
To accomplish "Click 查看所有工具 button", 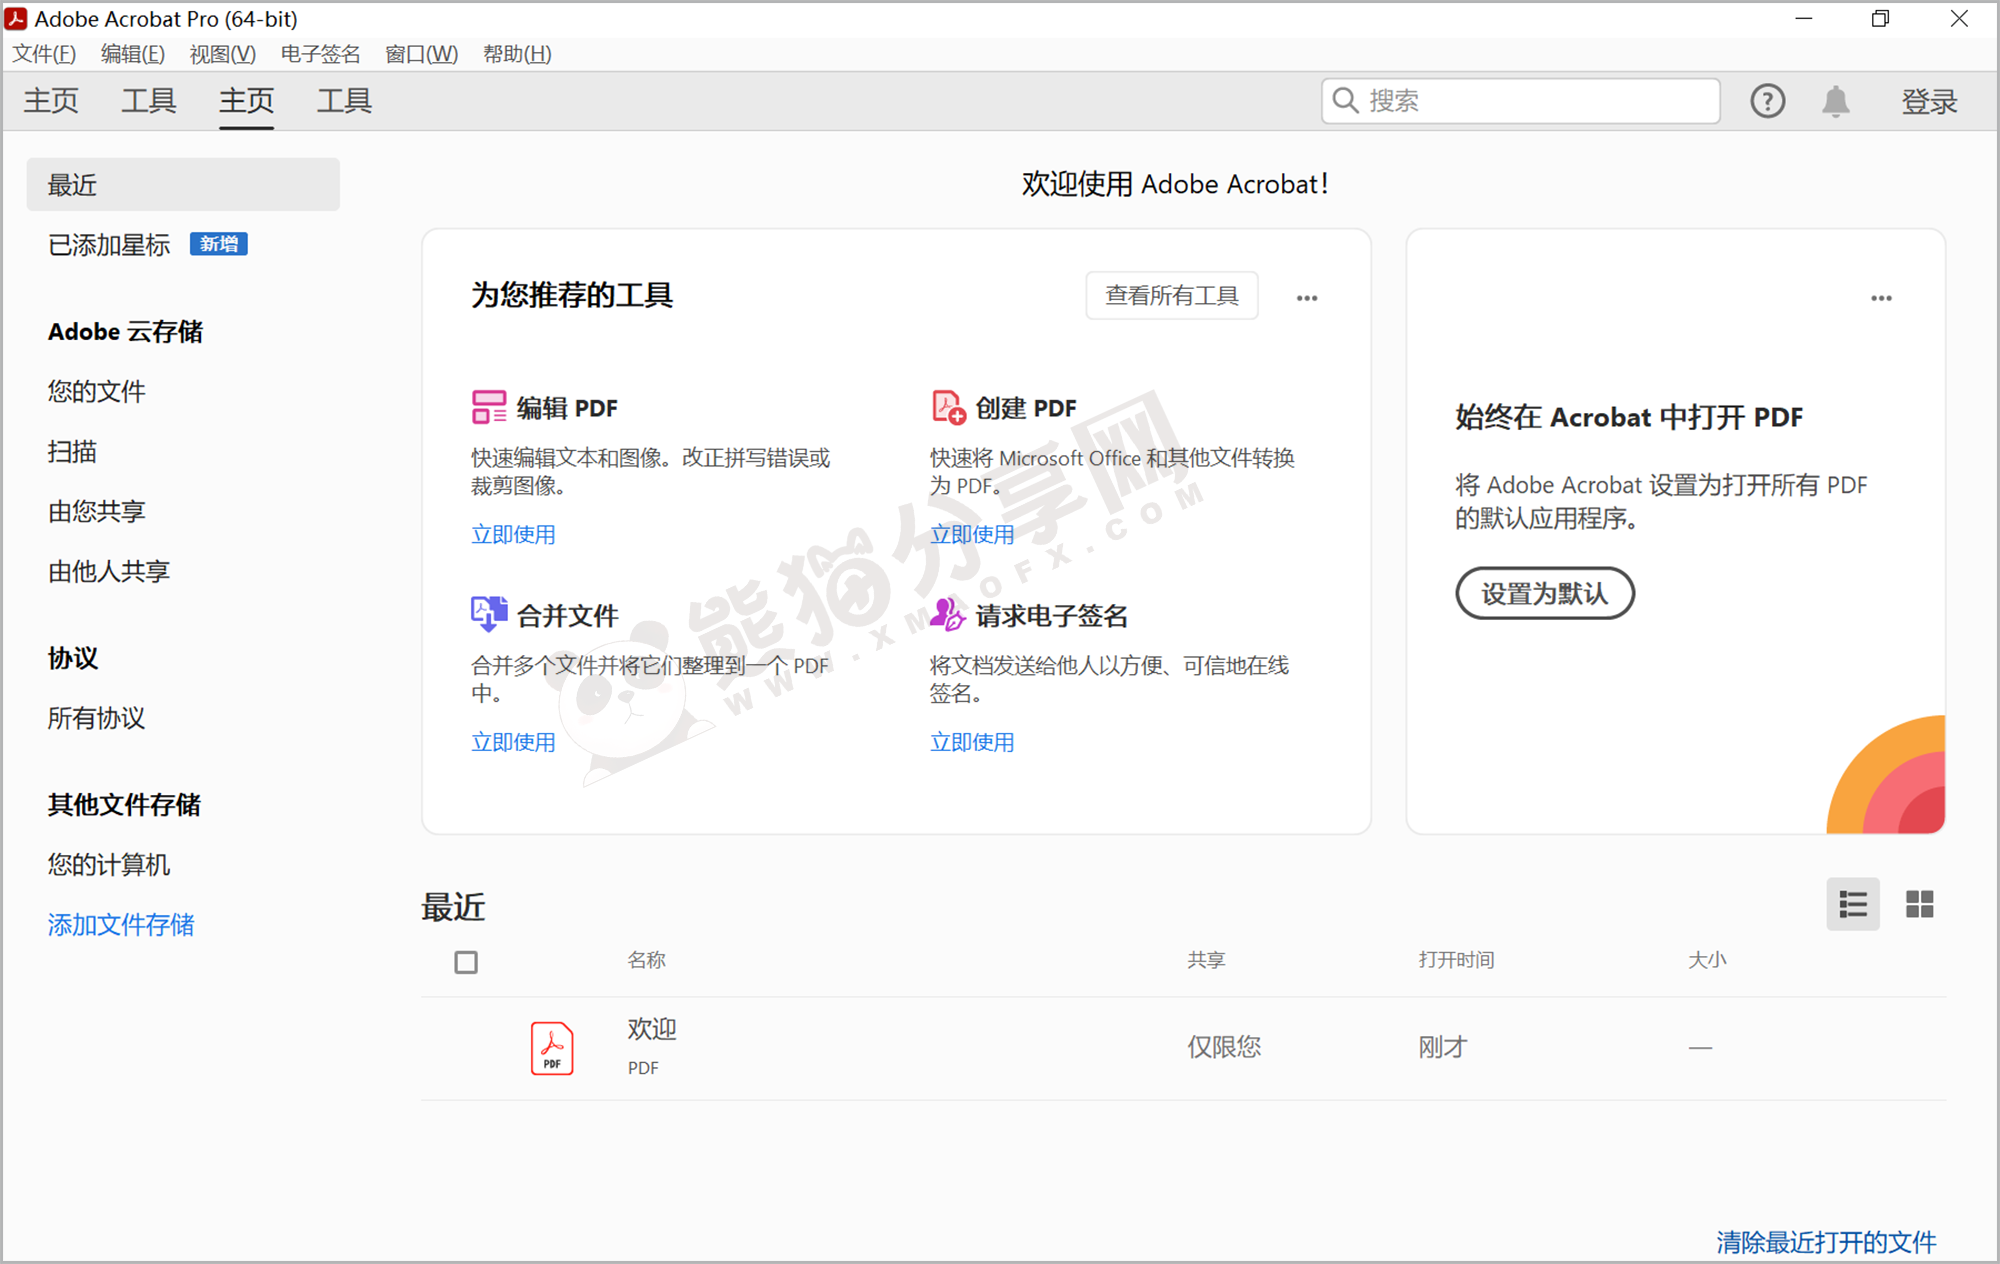I will point(1171,295).
